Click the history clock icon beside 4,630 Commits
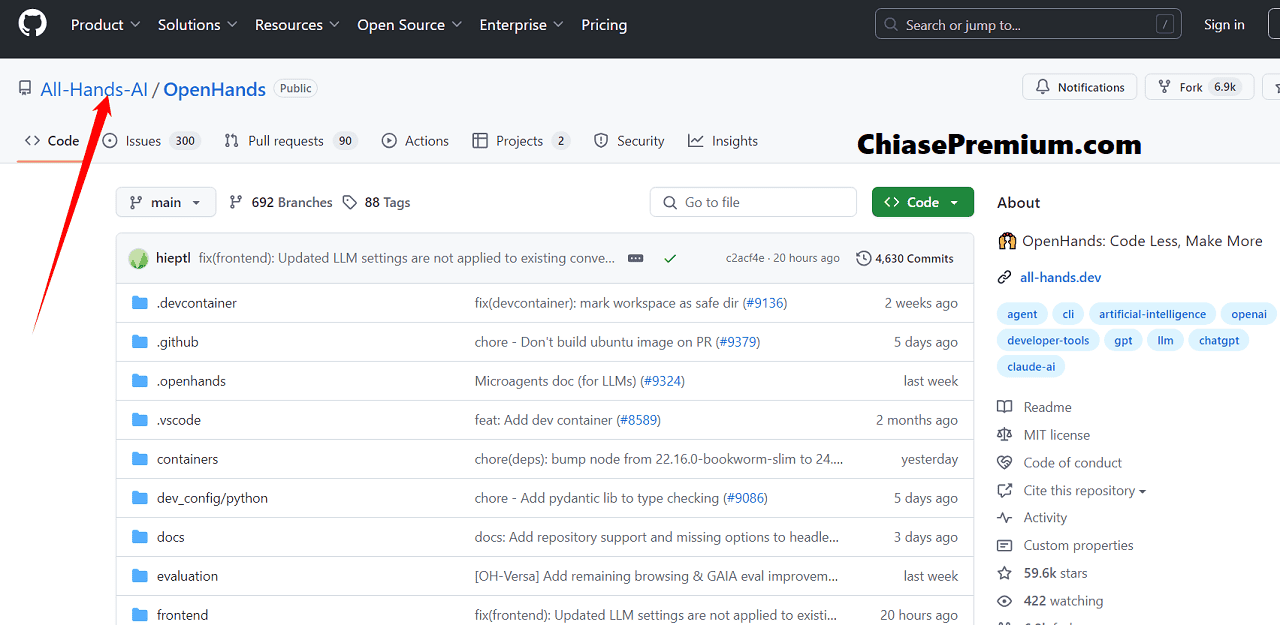The height and width of the screenshot is (625, 1280). click(864, 258)
